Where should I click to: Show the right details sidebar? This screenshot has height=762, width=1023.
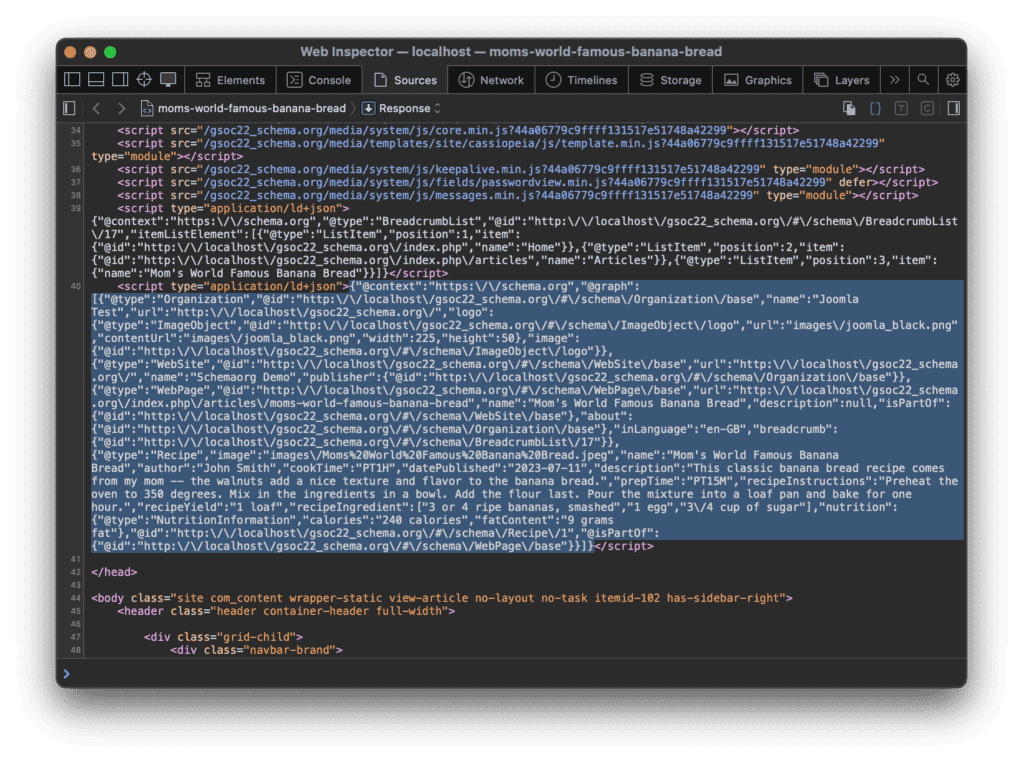(x=954, y=108)
